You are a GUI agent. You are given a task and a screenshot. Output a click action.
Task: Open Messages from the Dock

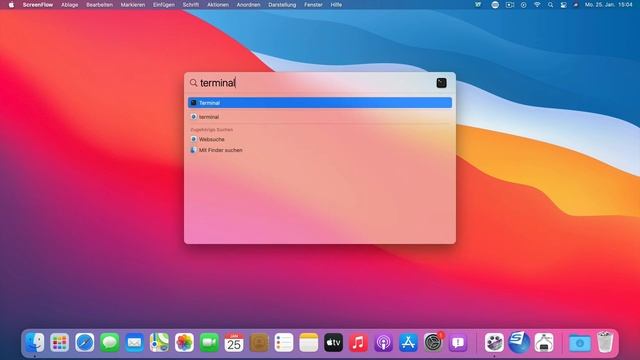pyautogui.click(x=109, y=342)
